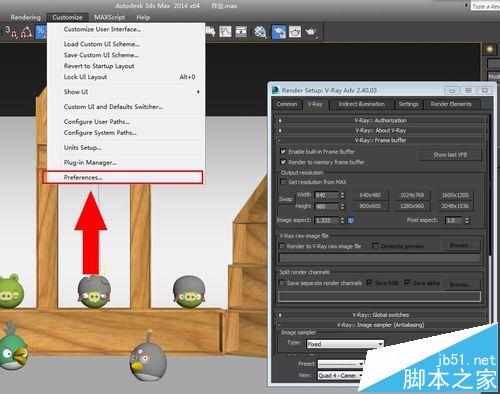This screenshot has height=394, width=500.
Task: Click the Render Production teapot icon
Action: pyautogui.click(x=311, y=32)
